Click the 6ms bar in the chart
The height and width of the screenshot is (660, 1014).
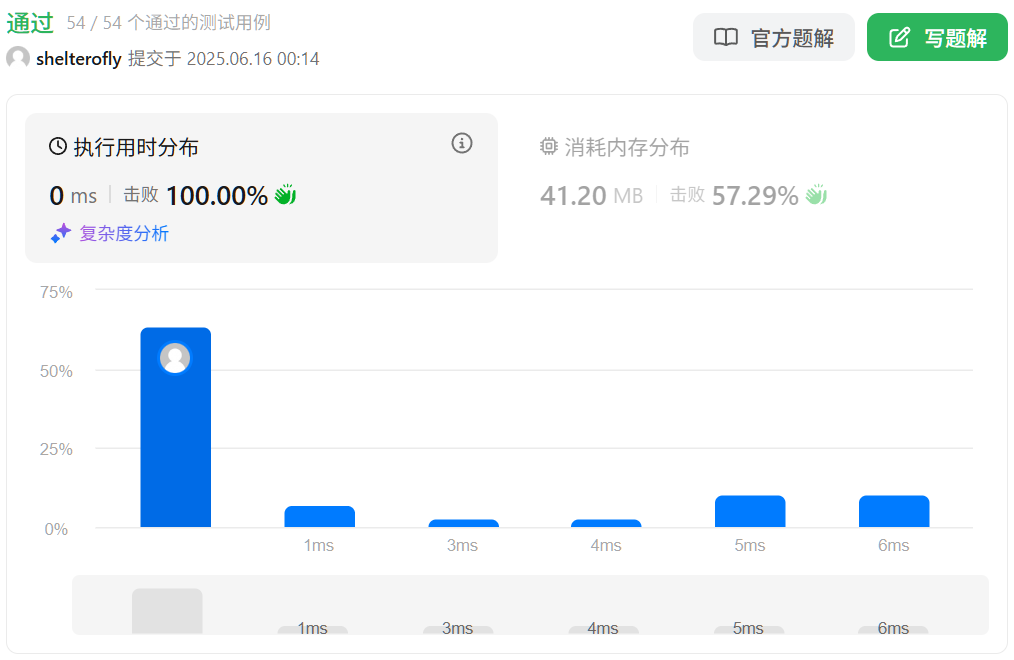click(x=894, y=511)
